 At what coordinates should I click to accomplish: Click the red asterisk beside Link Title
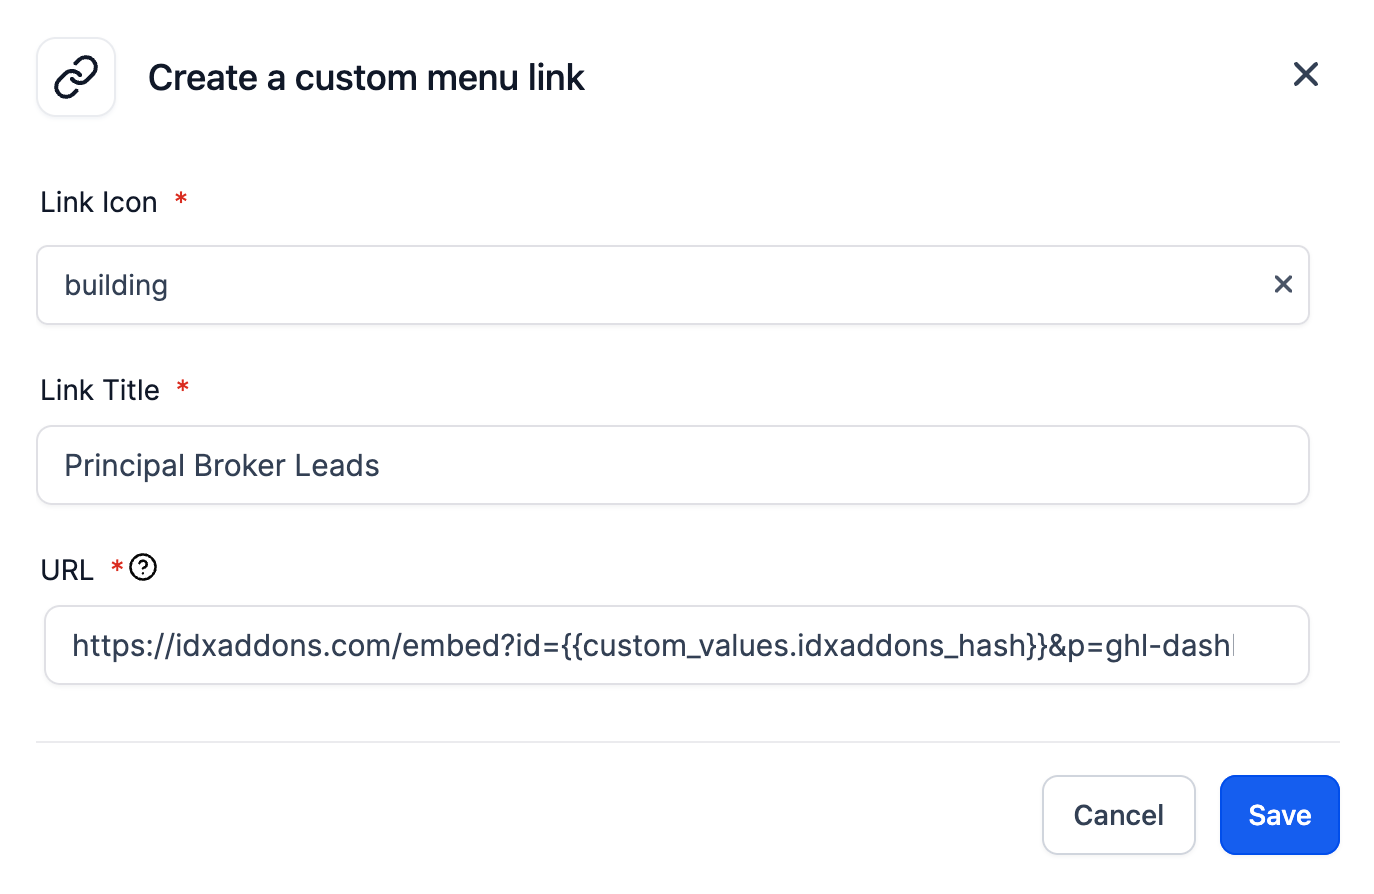click(x=183, y=387)
